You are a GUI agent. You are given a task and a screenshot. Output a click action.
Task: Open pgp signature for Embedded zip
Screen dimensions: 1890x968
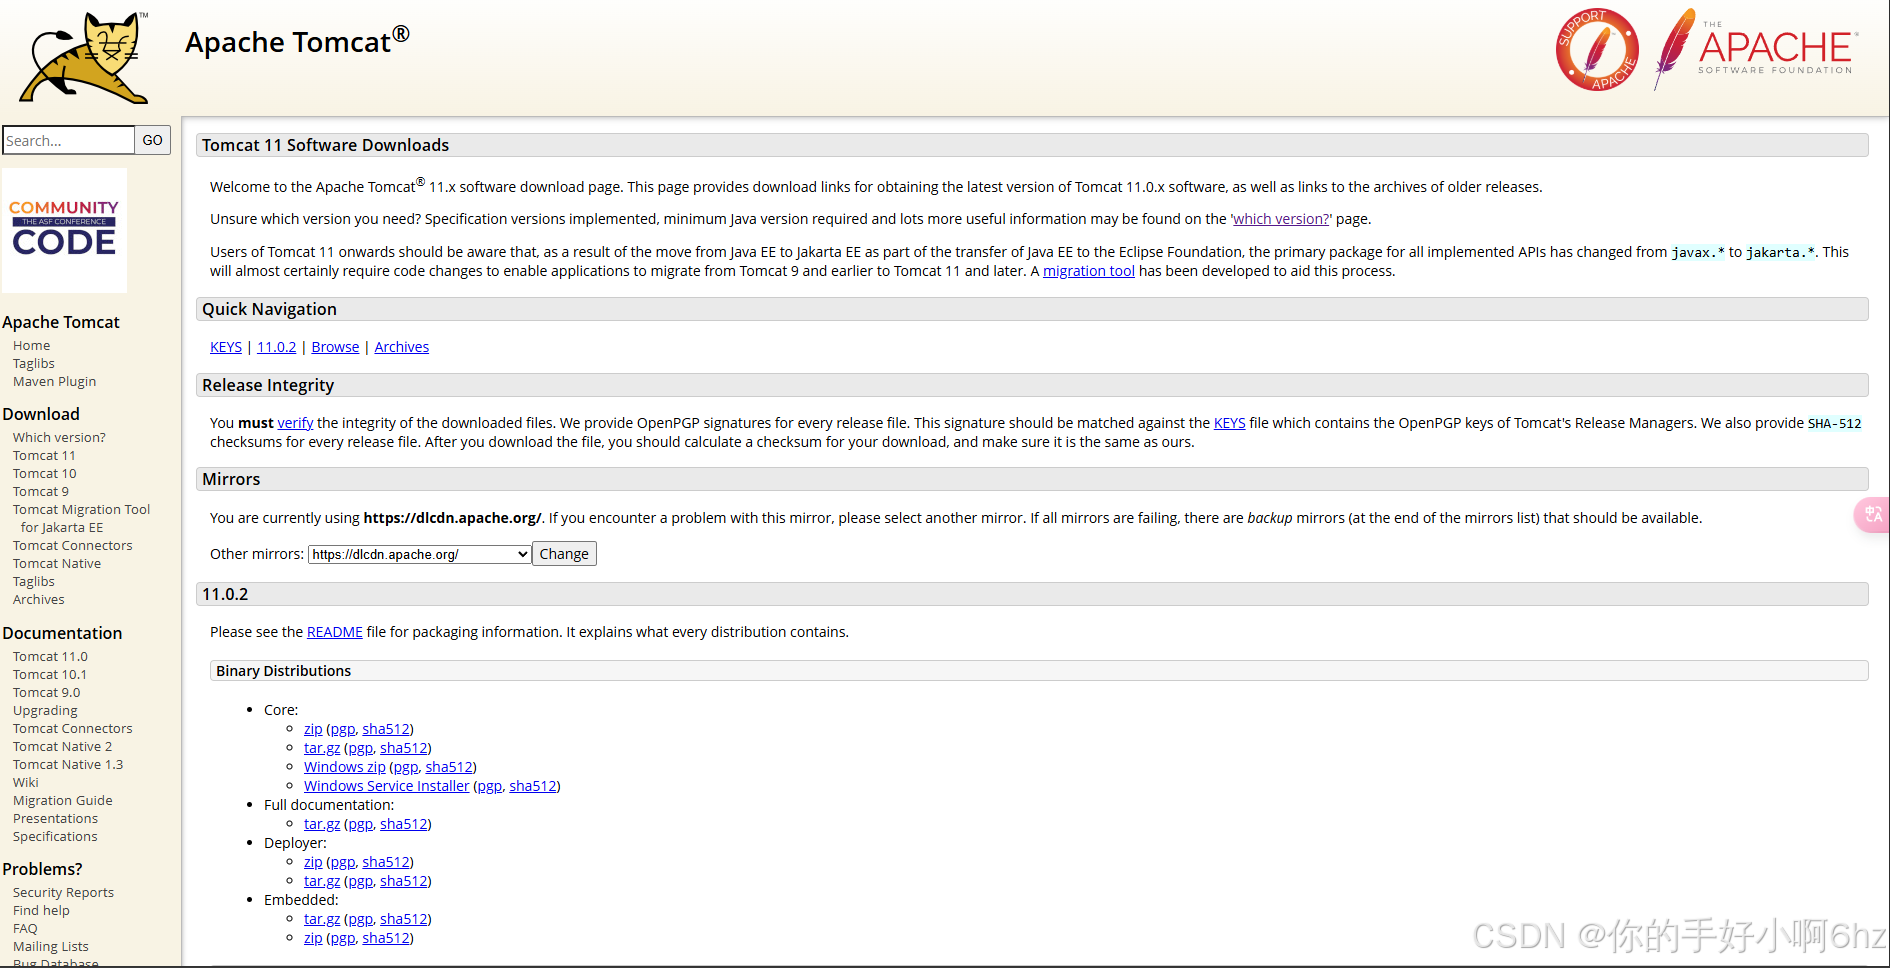point(342,938)
